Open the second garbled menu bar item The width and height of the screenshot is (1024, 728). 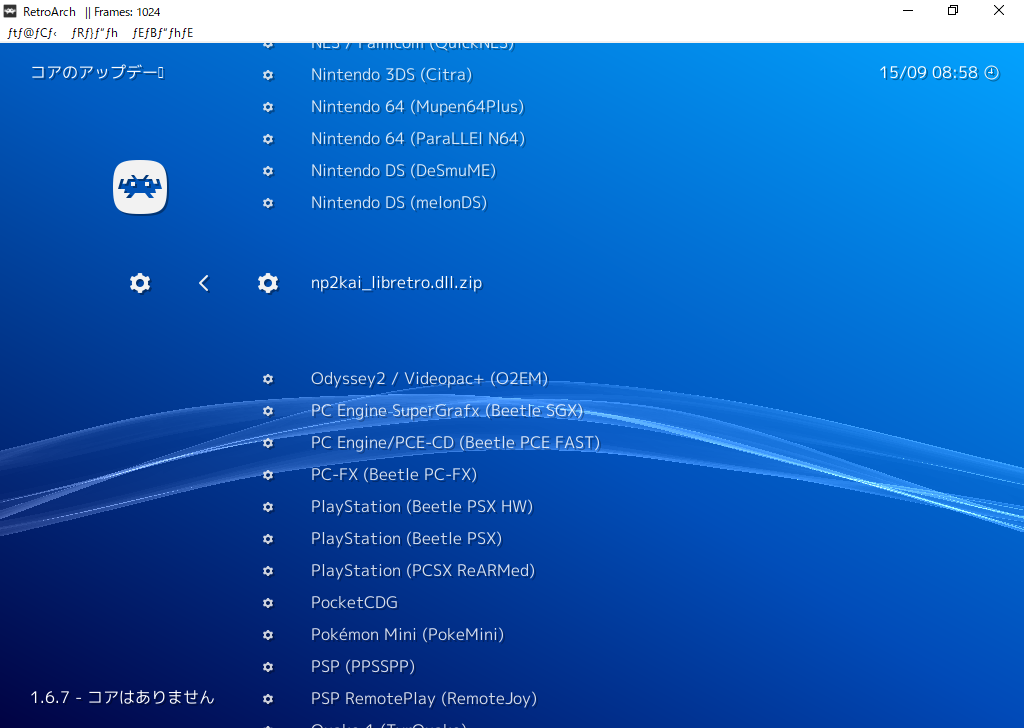click(x=95, y=33)
